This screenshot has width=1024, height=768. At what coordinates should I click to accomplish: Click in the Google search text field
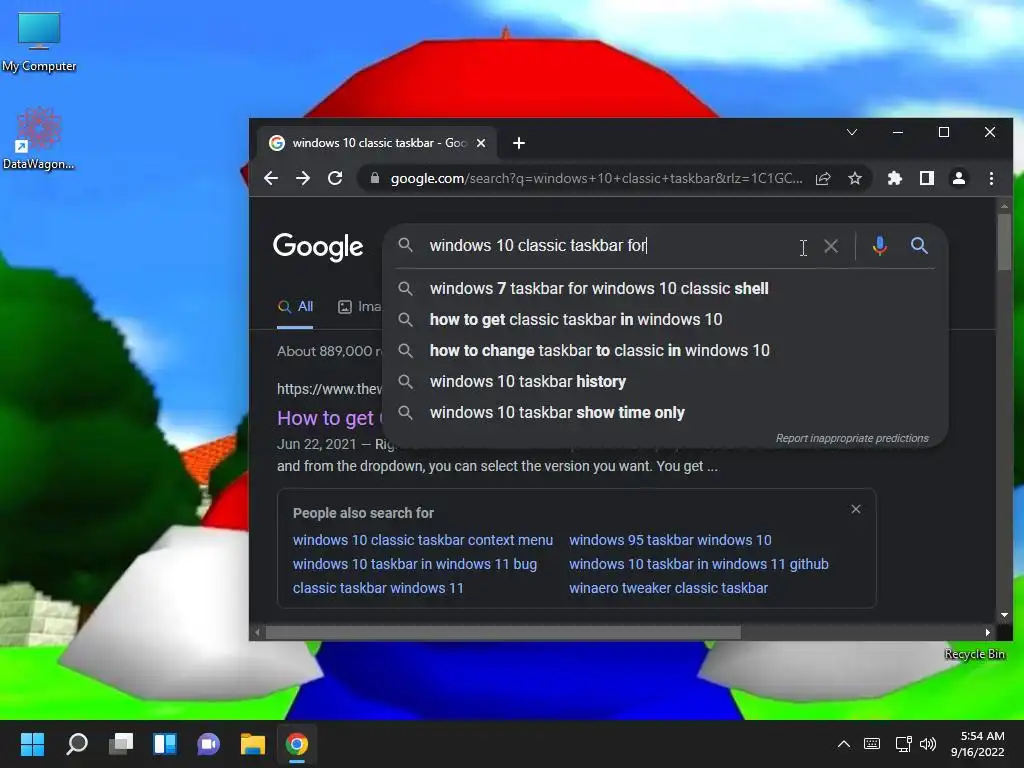tap(607, 246)
